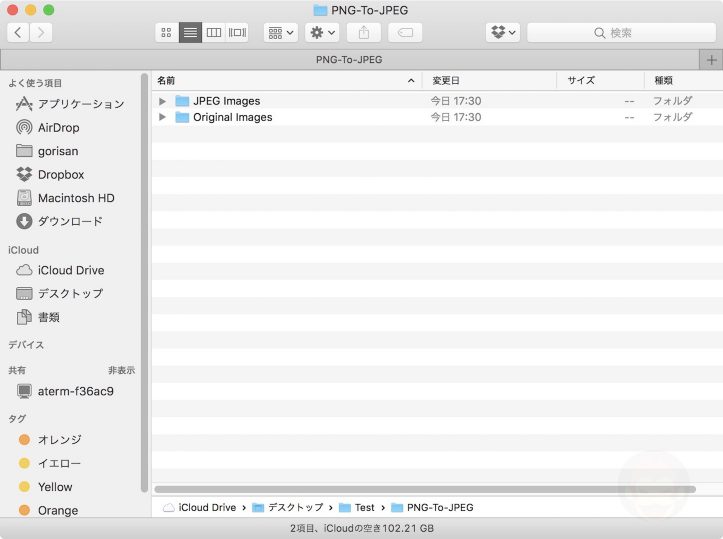Switch to column view
723x539 pixels.
pyautogui.click(x=213, y=33)
